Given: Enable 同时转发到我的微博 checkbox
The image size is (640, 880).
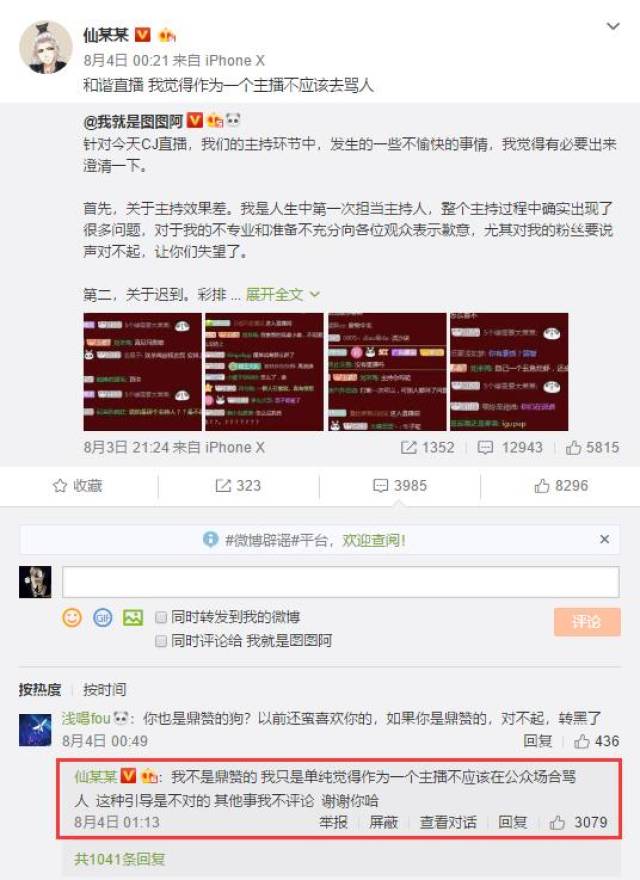Looking at the screenshot, I should point(161,617).
